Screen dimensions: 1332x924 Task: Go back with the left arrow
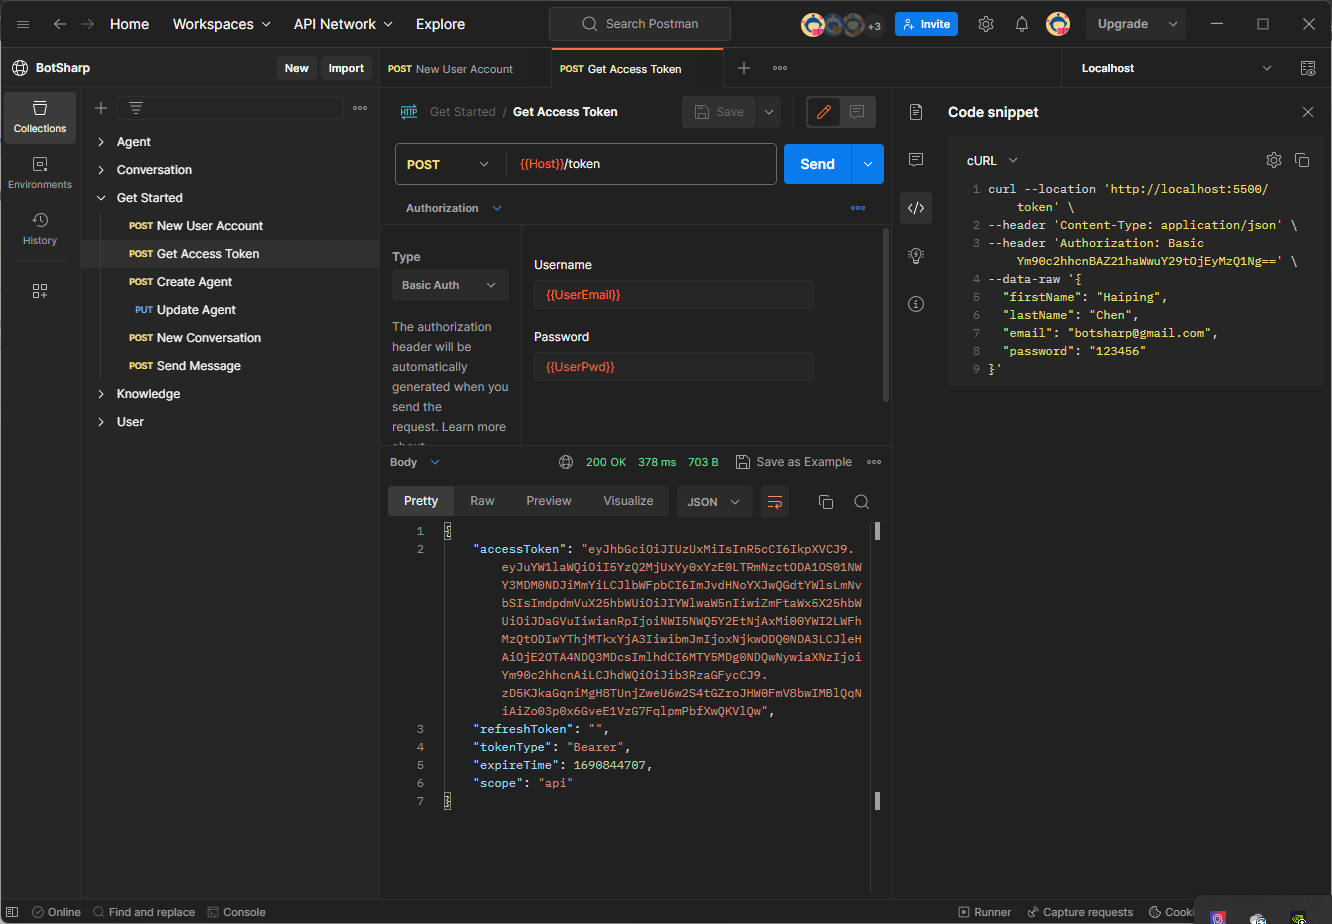[x=60, y=24]
